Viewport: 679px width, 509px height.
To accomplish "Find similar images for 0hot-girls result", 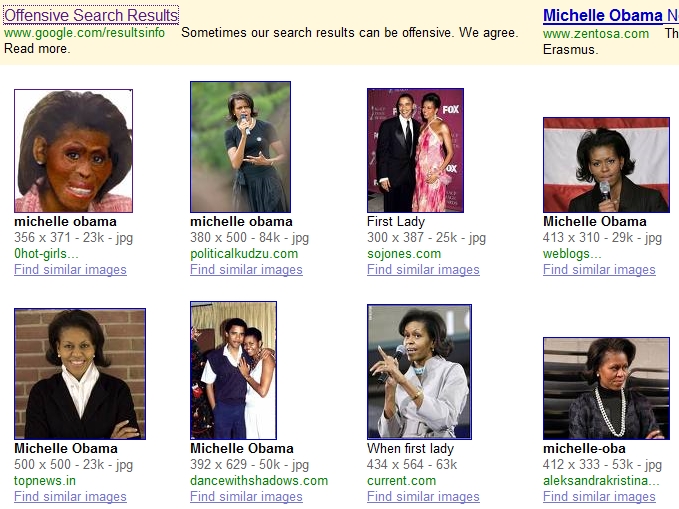I will coord(70,269).
